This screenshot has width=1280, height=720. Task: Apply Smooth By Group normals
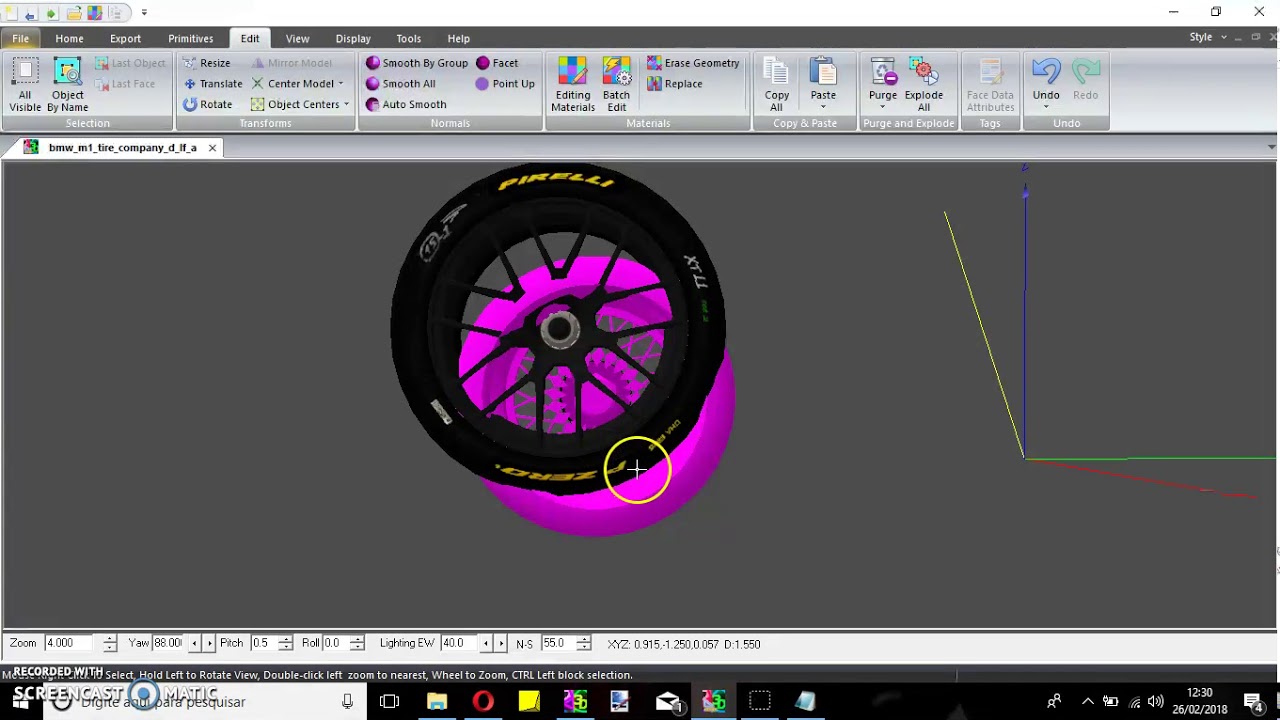[x=417, y=63]
